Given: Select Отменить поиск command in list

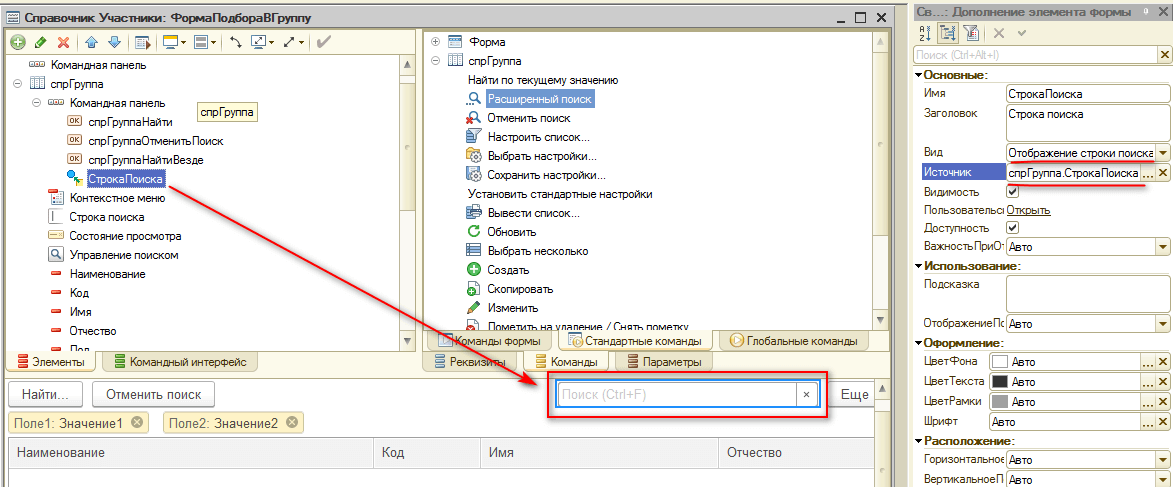Looking at the screenshot, I should 528,118.
